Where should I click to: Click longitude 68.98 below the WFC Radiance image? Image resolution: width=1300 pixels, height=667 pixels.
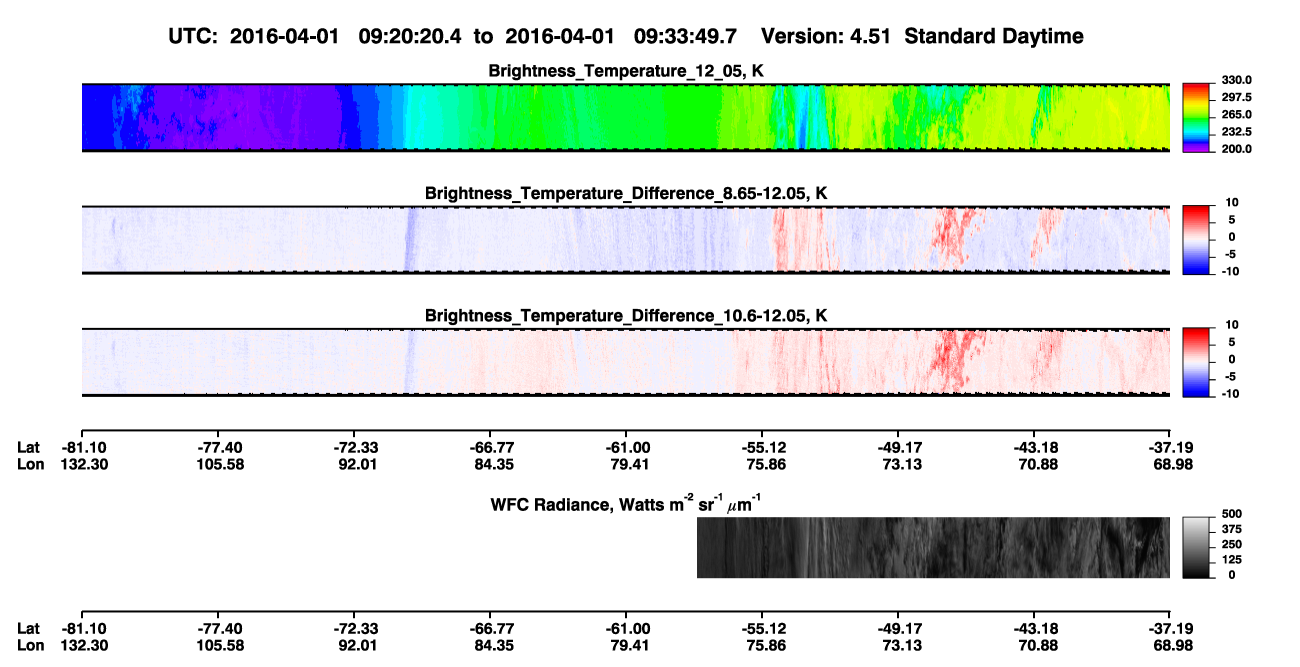pos(1170,646)
